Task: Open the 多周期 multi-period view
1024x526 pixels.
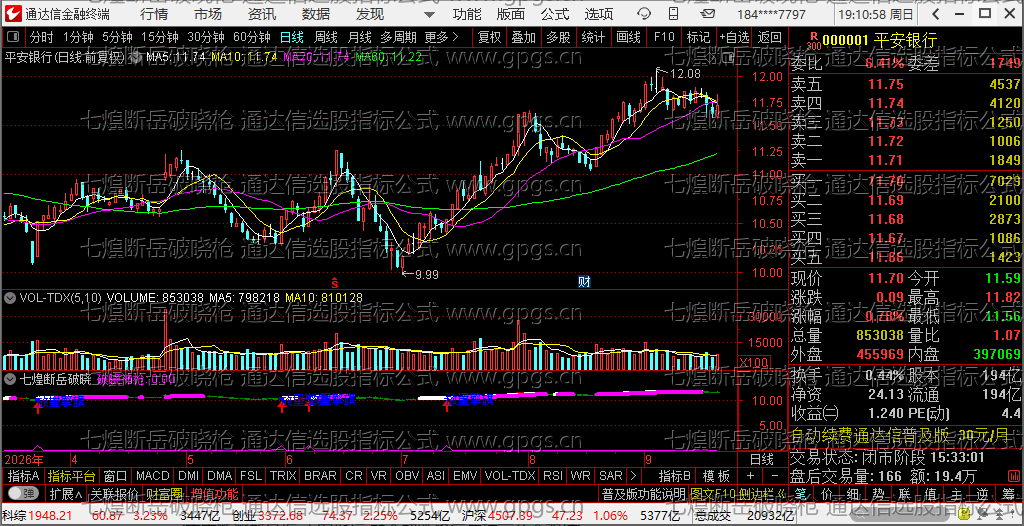Action: [398, 37]
